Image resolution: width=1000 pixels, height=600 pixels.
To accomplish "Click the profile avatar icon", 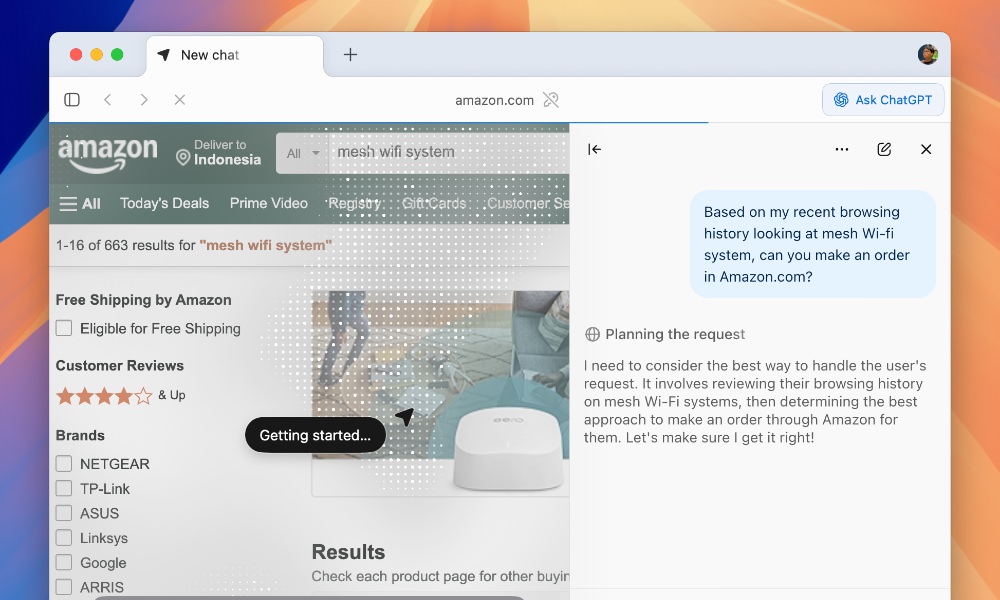I will [928, 55].
